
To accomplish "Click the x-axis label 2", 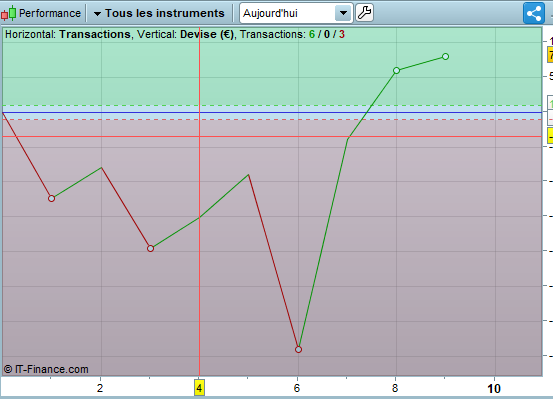I will click(100, 388).
